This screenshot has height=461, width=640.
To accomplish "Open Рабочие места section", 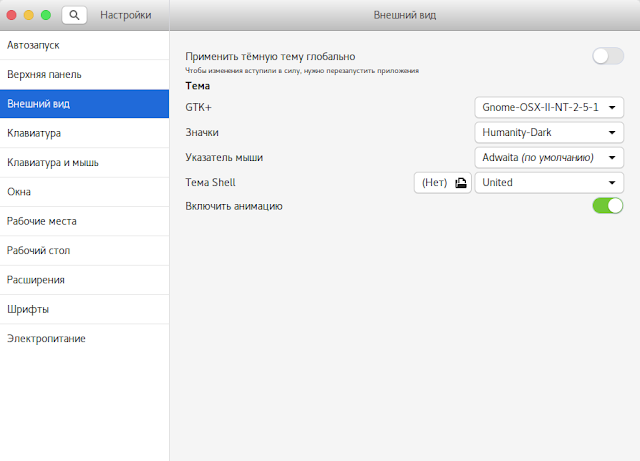I will coord(84,221).
